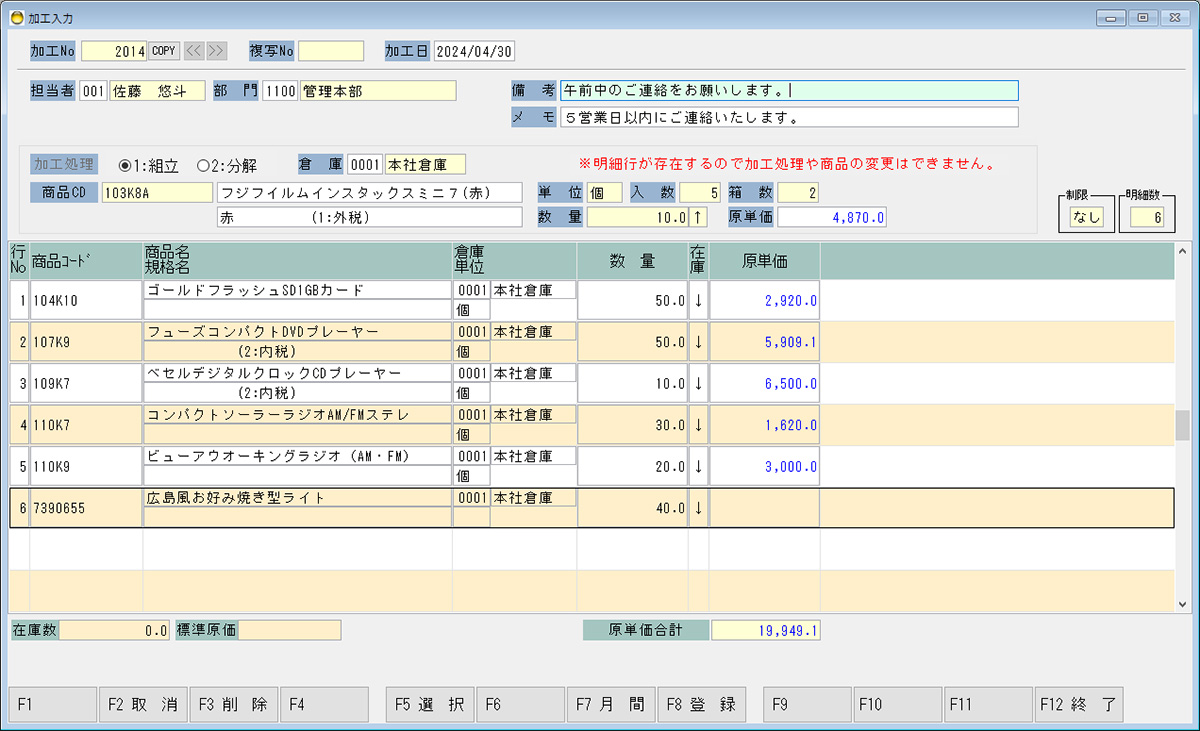Screen dimensions: 1200x731
Task: Click the up arrow beside 数量 10.0
Action: pos(697,217)
